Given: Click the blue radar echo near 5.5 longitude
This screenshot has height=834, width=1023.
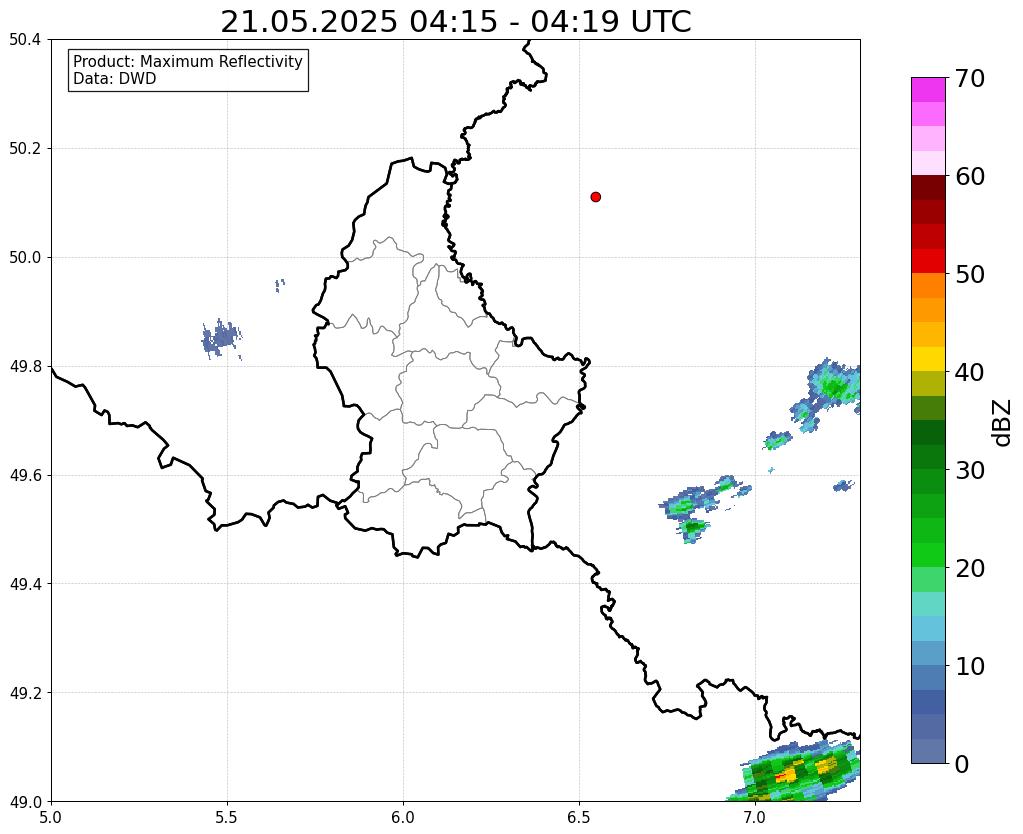Looking at the screenshot, I should point(222,339).
